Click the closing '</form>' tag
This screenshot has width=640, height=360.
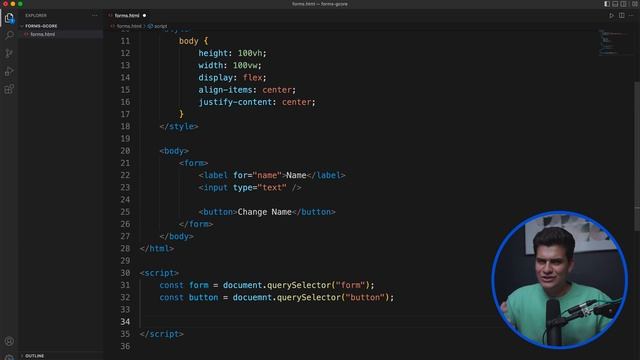(x=196, y=224)
